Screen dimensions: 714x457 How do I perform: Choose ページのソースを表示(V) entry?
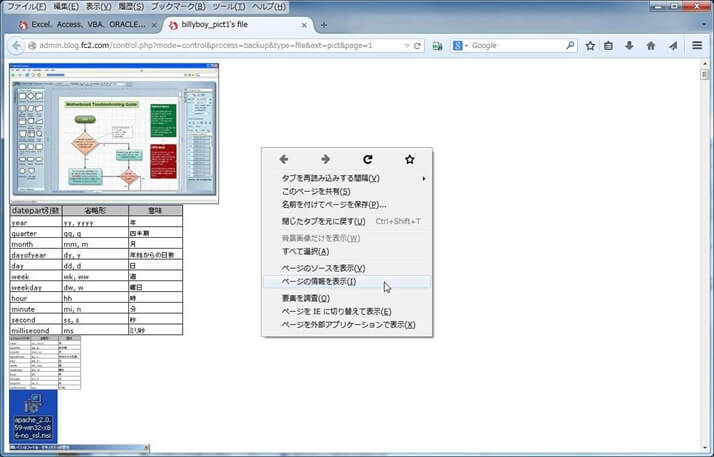[x=347, y=269]
